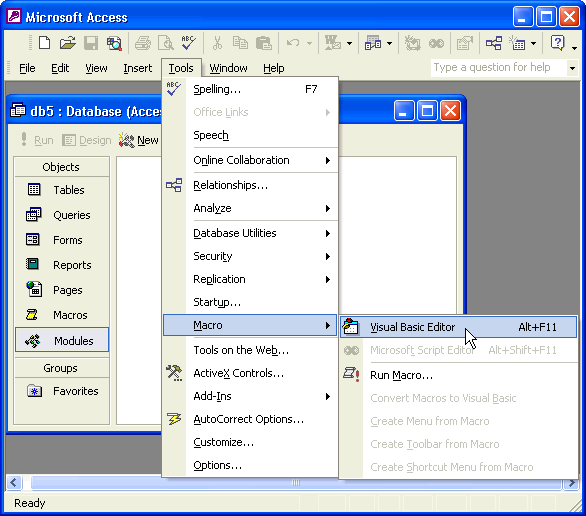This screenshot has width=586, height=516.
Task: Select Speech in Tools menu
Action: 250,135
